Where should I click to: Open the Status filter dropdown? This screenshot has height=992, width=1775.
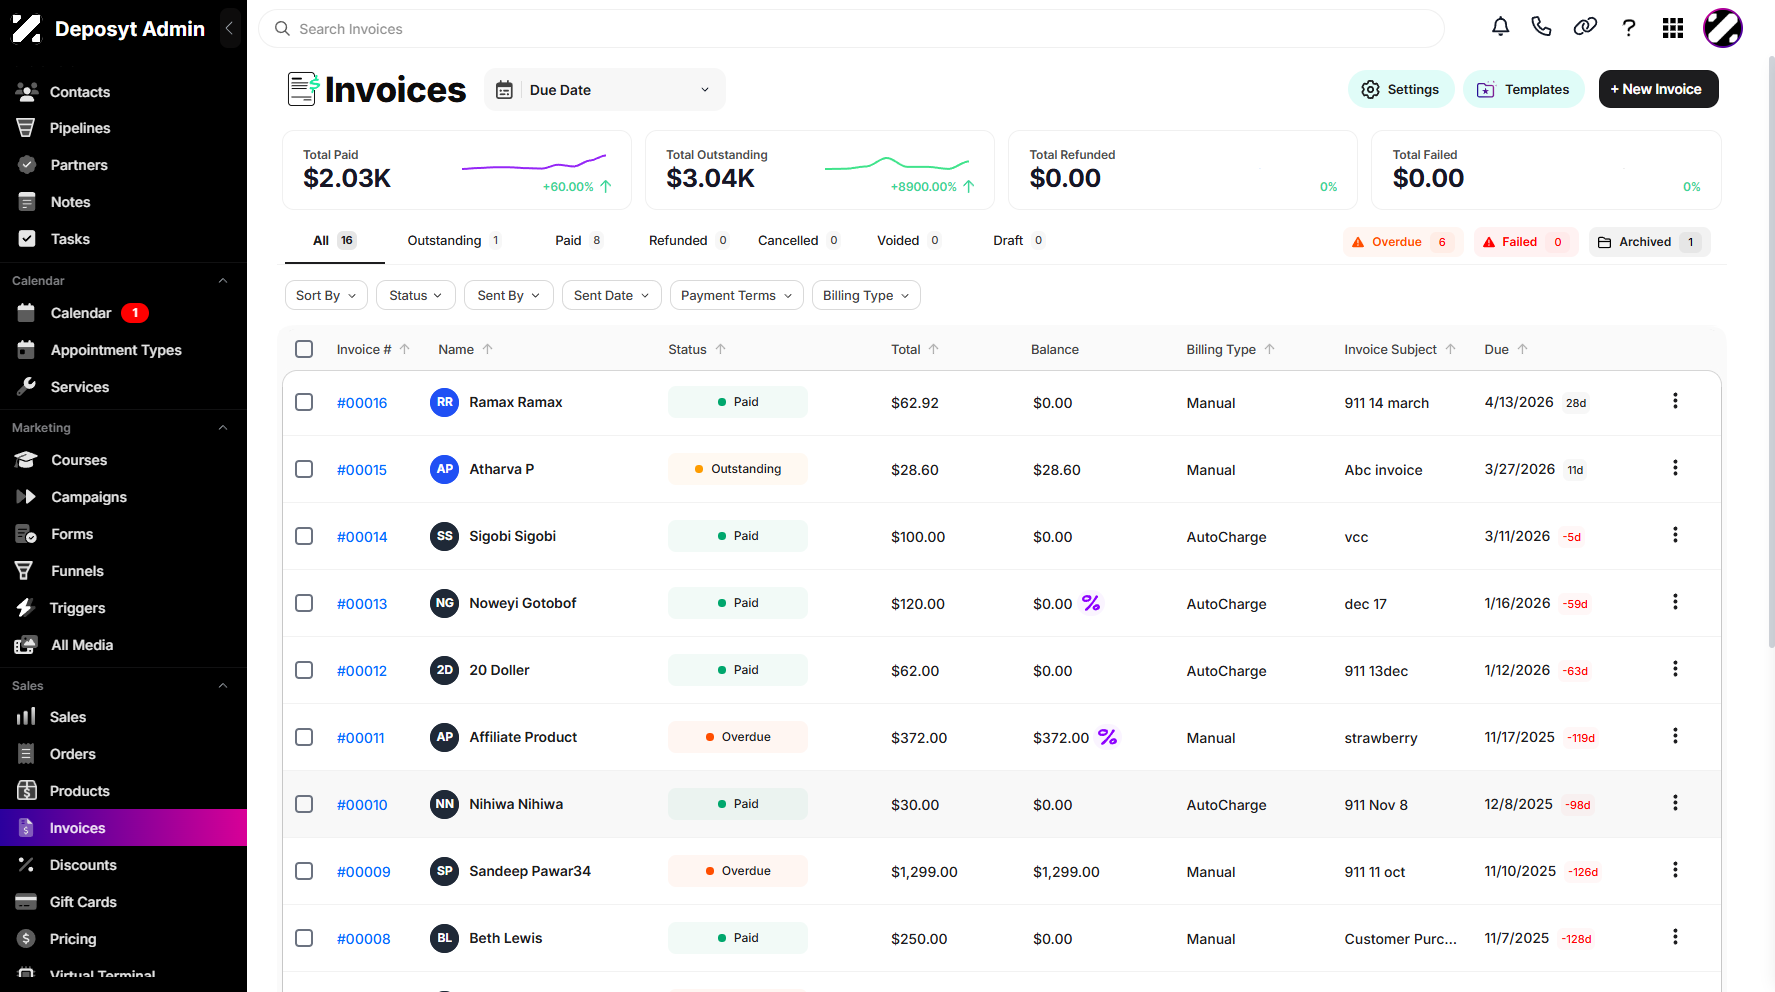(x=416, y=295)
